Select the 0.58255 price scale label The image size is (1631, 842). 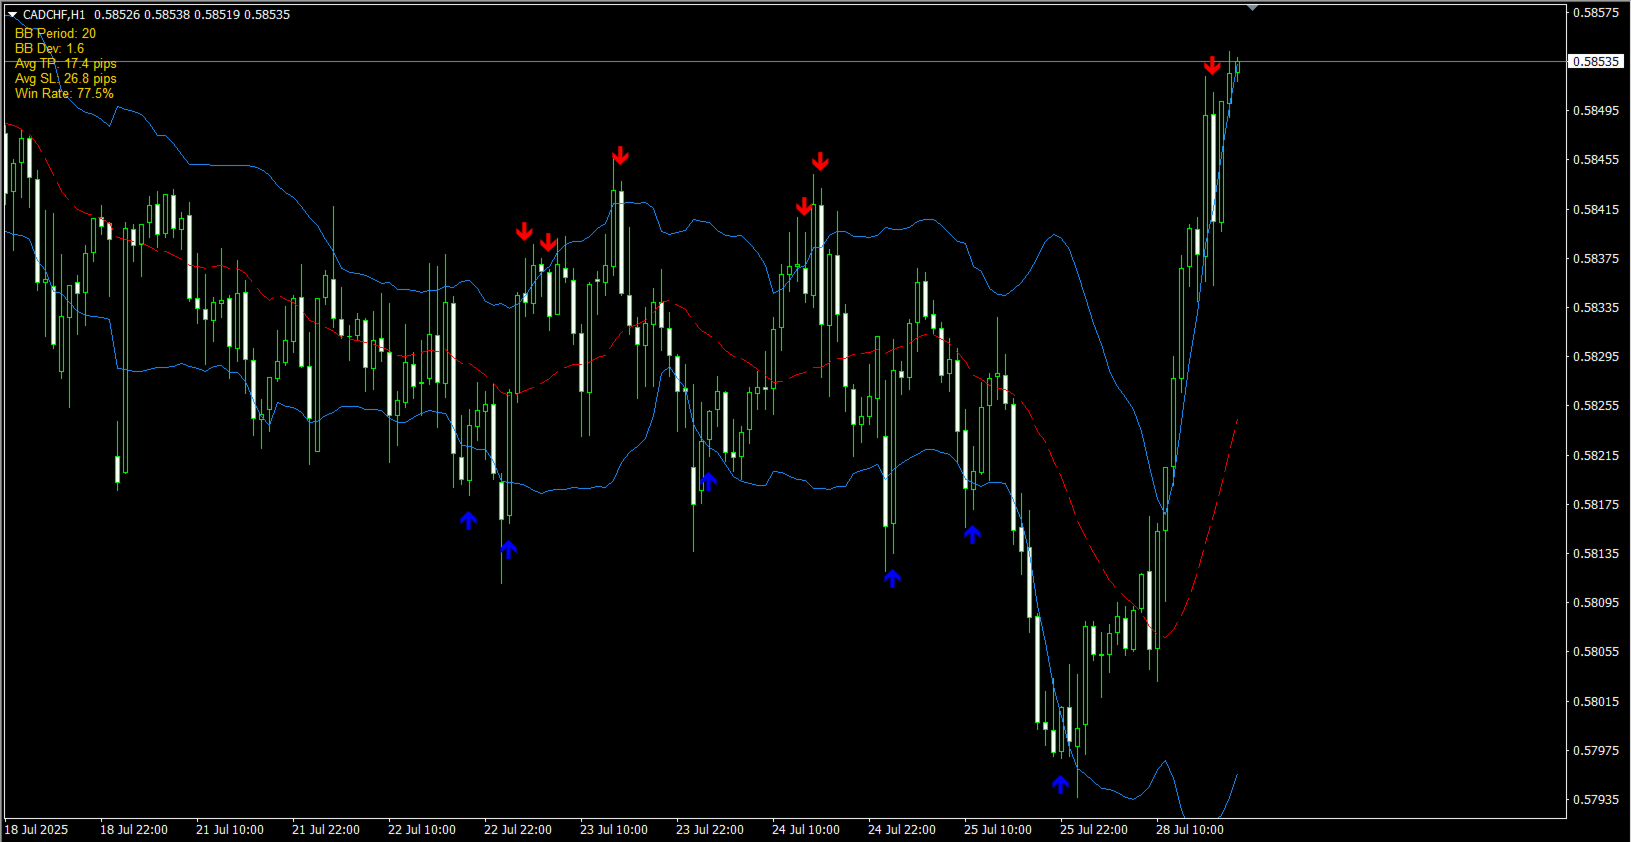1596,406
